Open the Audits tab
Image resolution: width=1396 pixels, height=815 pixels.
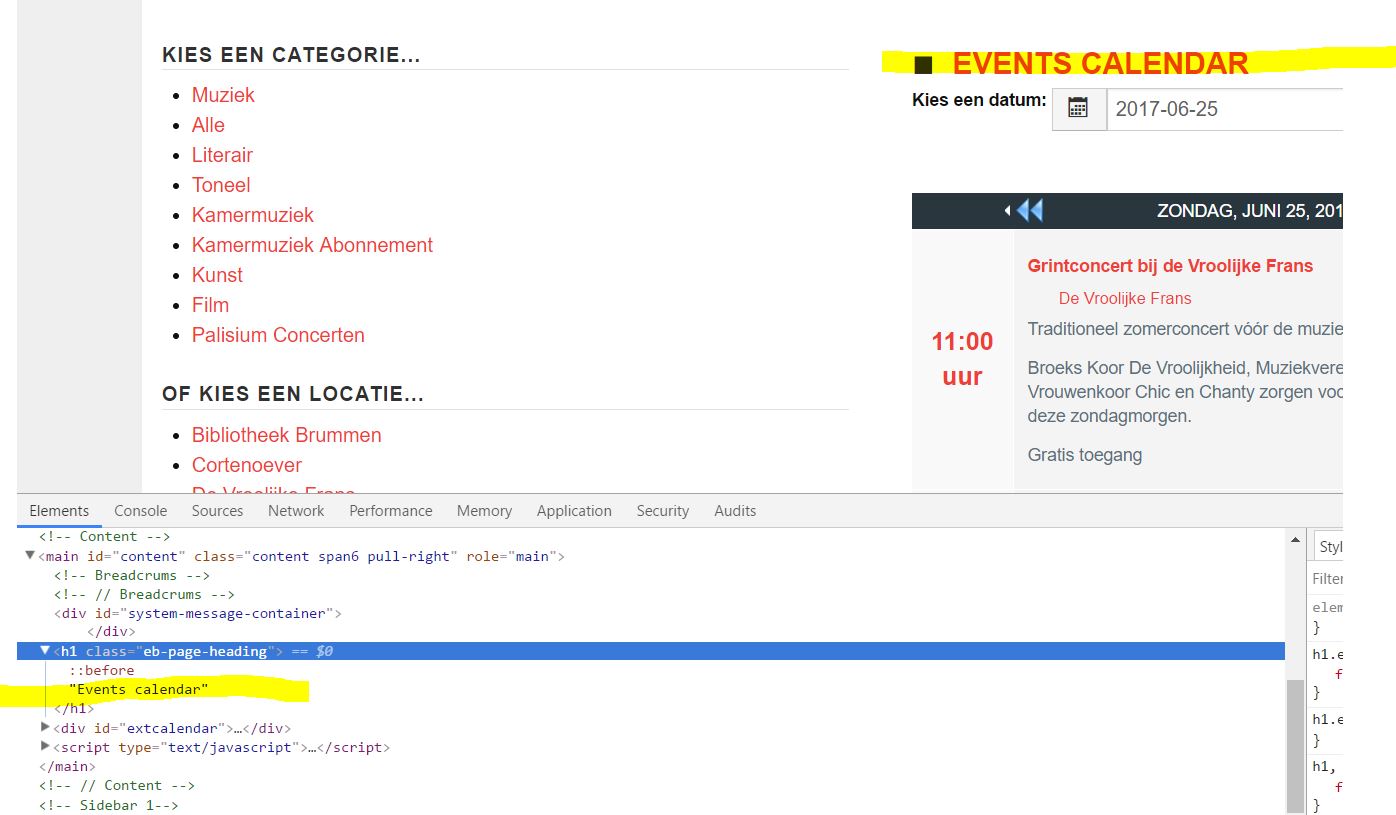[x=734, y=511]
